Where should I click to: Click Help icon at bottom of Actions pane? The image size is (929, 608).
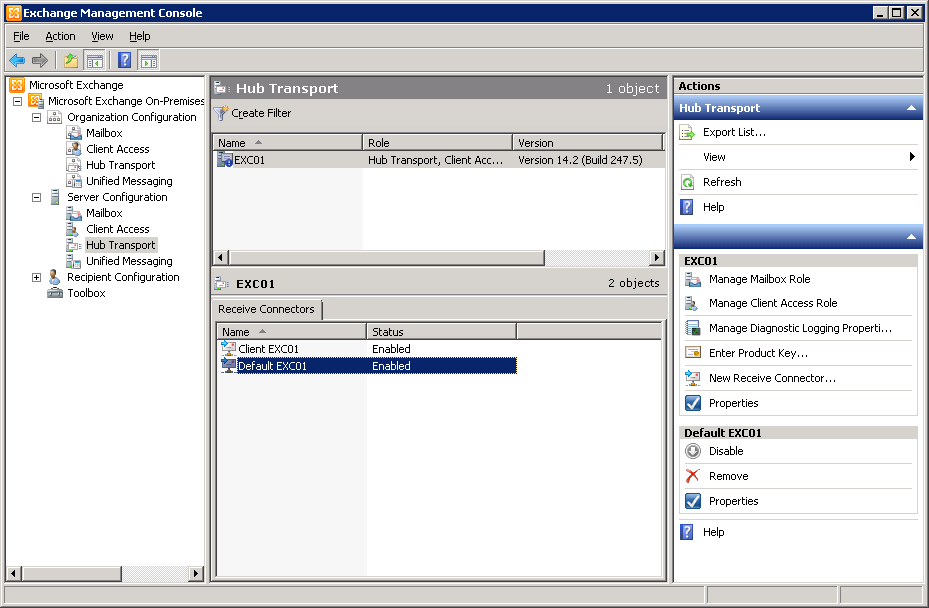pos(687,532)
